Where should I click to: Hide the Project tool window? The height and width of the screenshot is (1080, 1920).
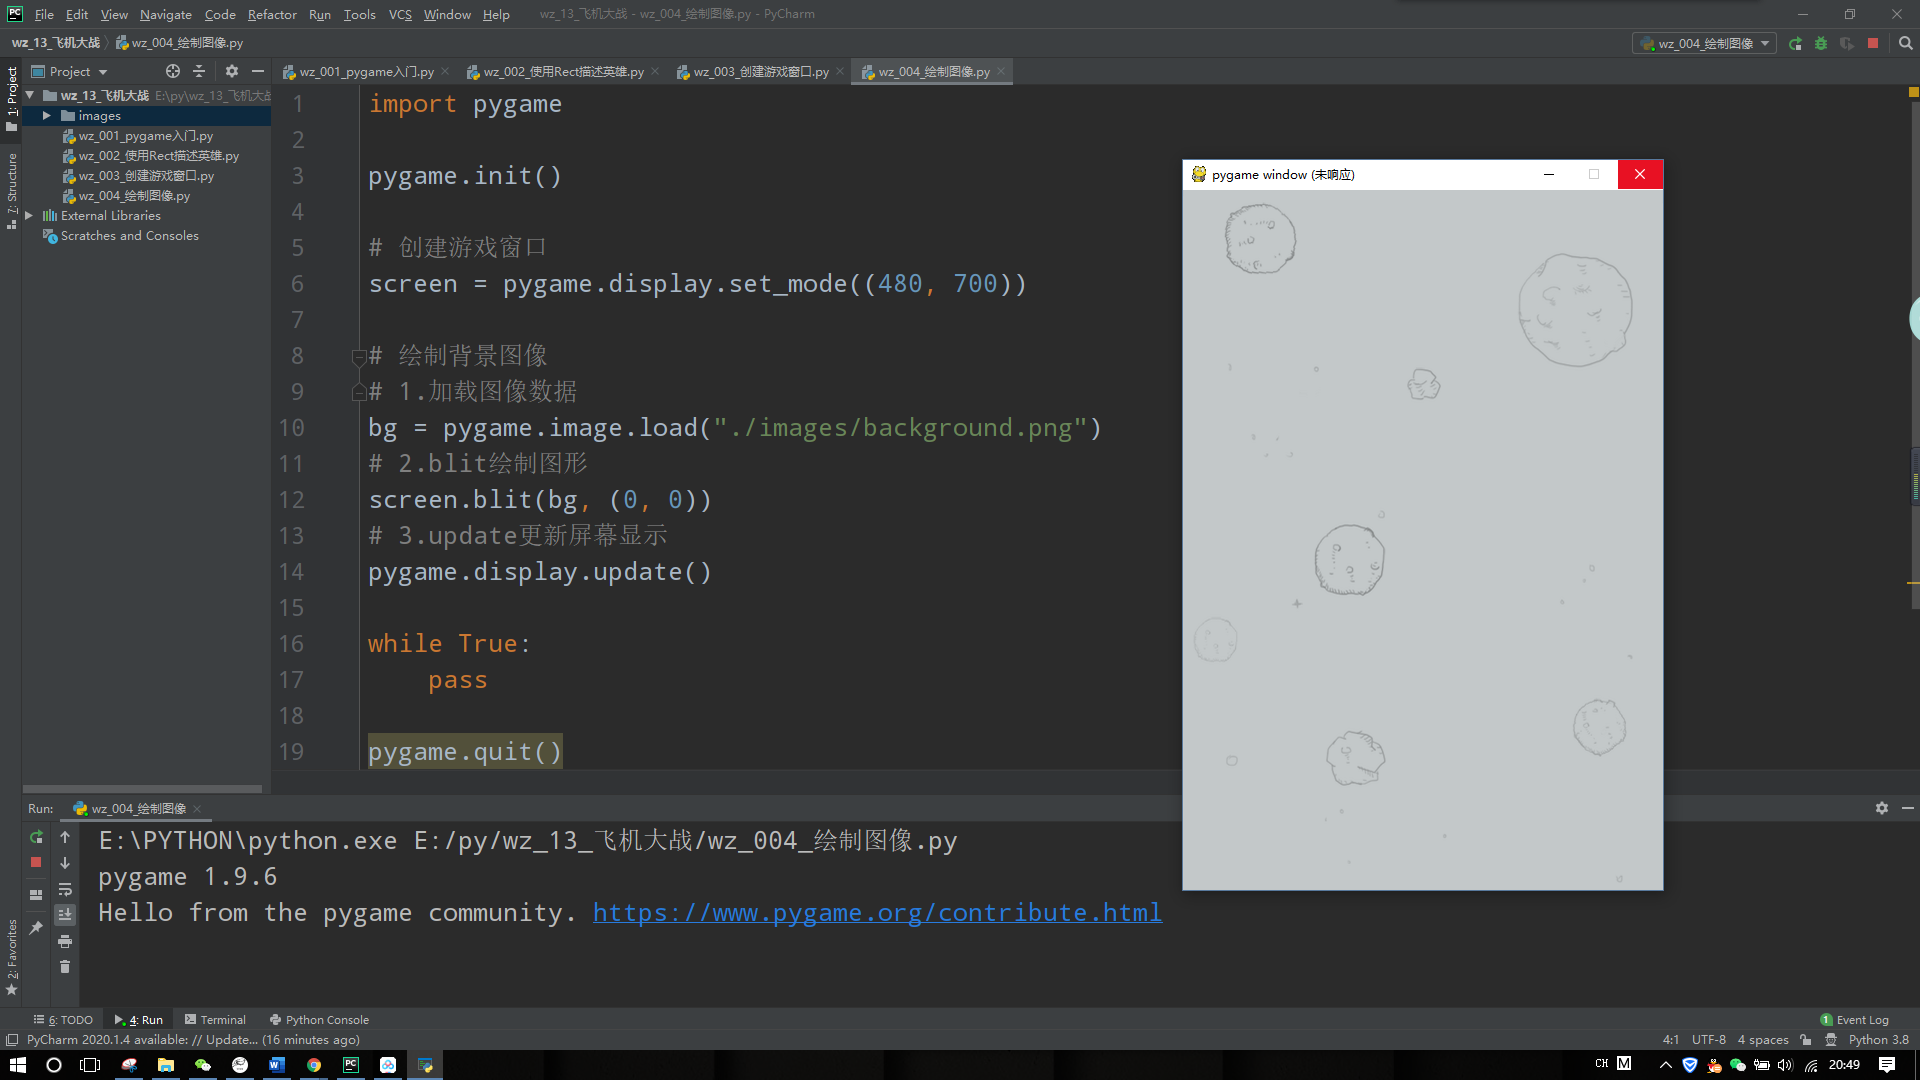[x=258, y=71]
